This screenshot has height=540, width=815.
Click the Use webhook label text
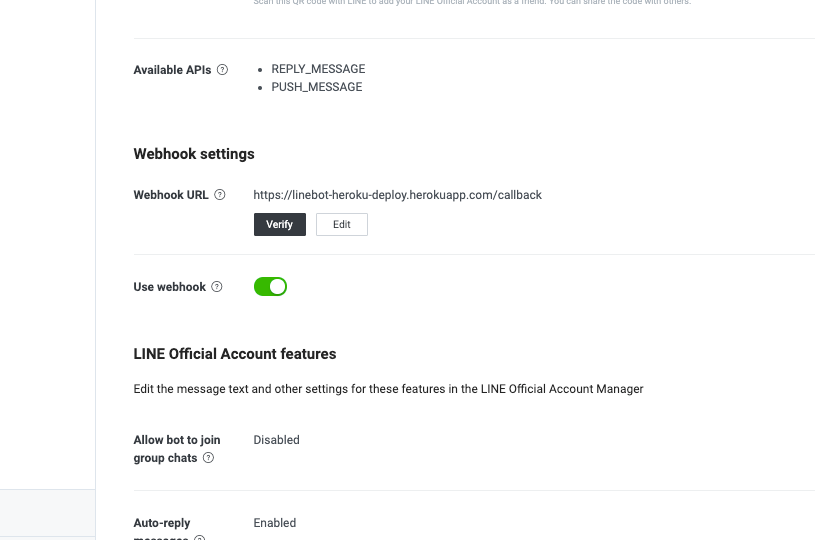(170, 287)
